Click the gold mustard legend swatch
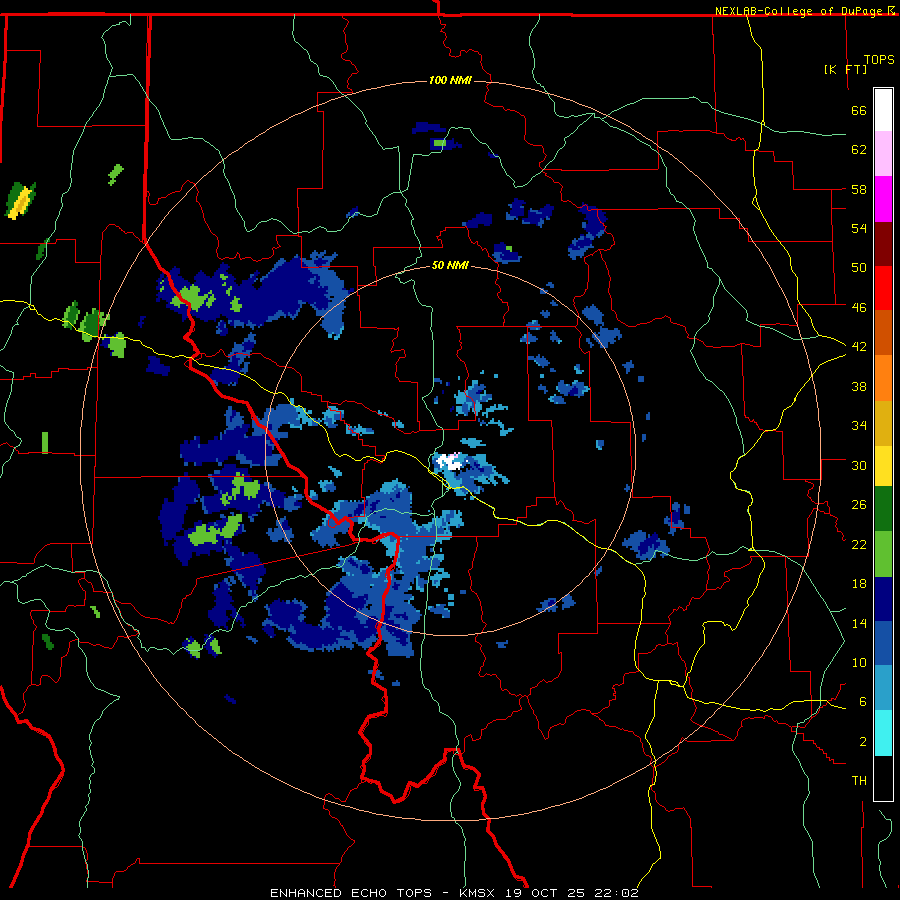This screenshot has width=900, height=900. point(883,423)
